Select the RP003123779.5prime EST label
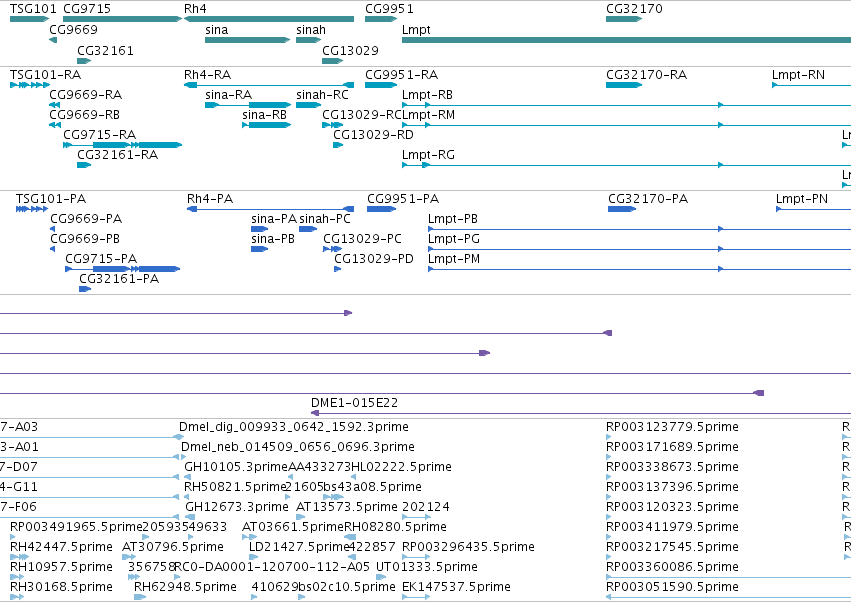 (672, 427)
